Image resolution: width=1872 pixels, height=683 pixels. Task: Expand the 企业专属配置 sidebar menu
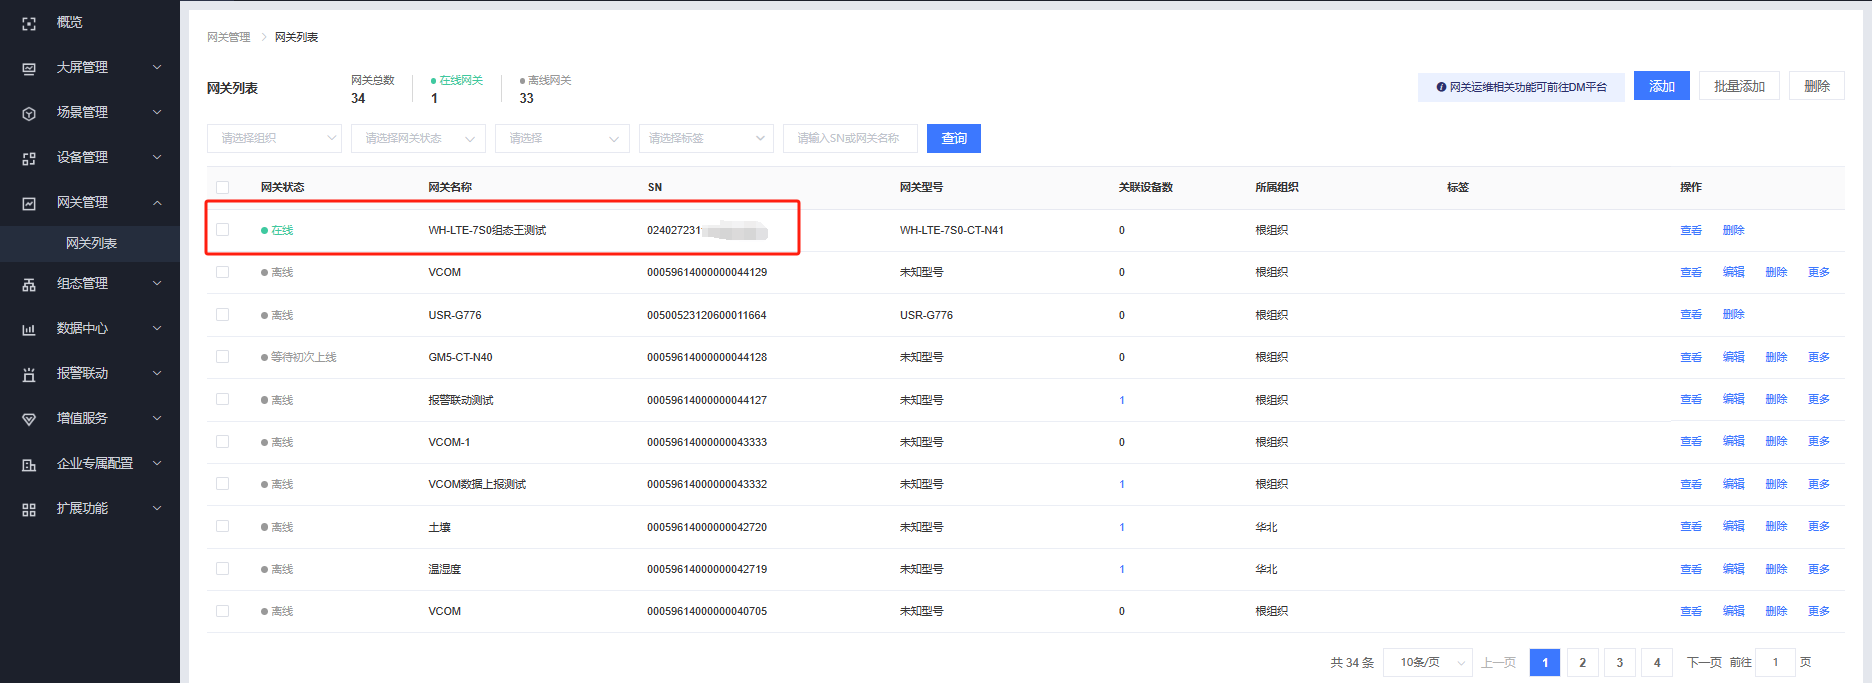(x=94, y=464)
